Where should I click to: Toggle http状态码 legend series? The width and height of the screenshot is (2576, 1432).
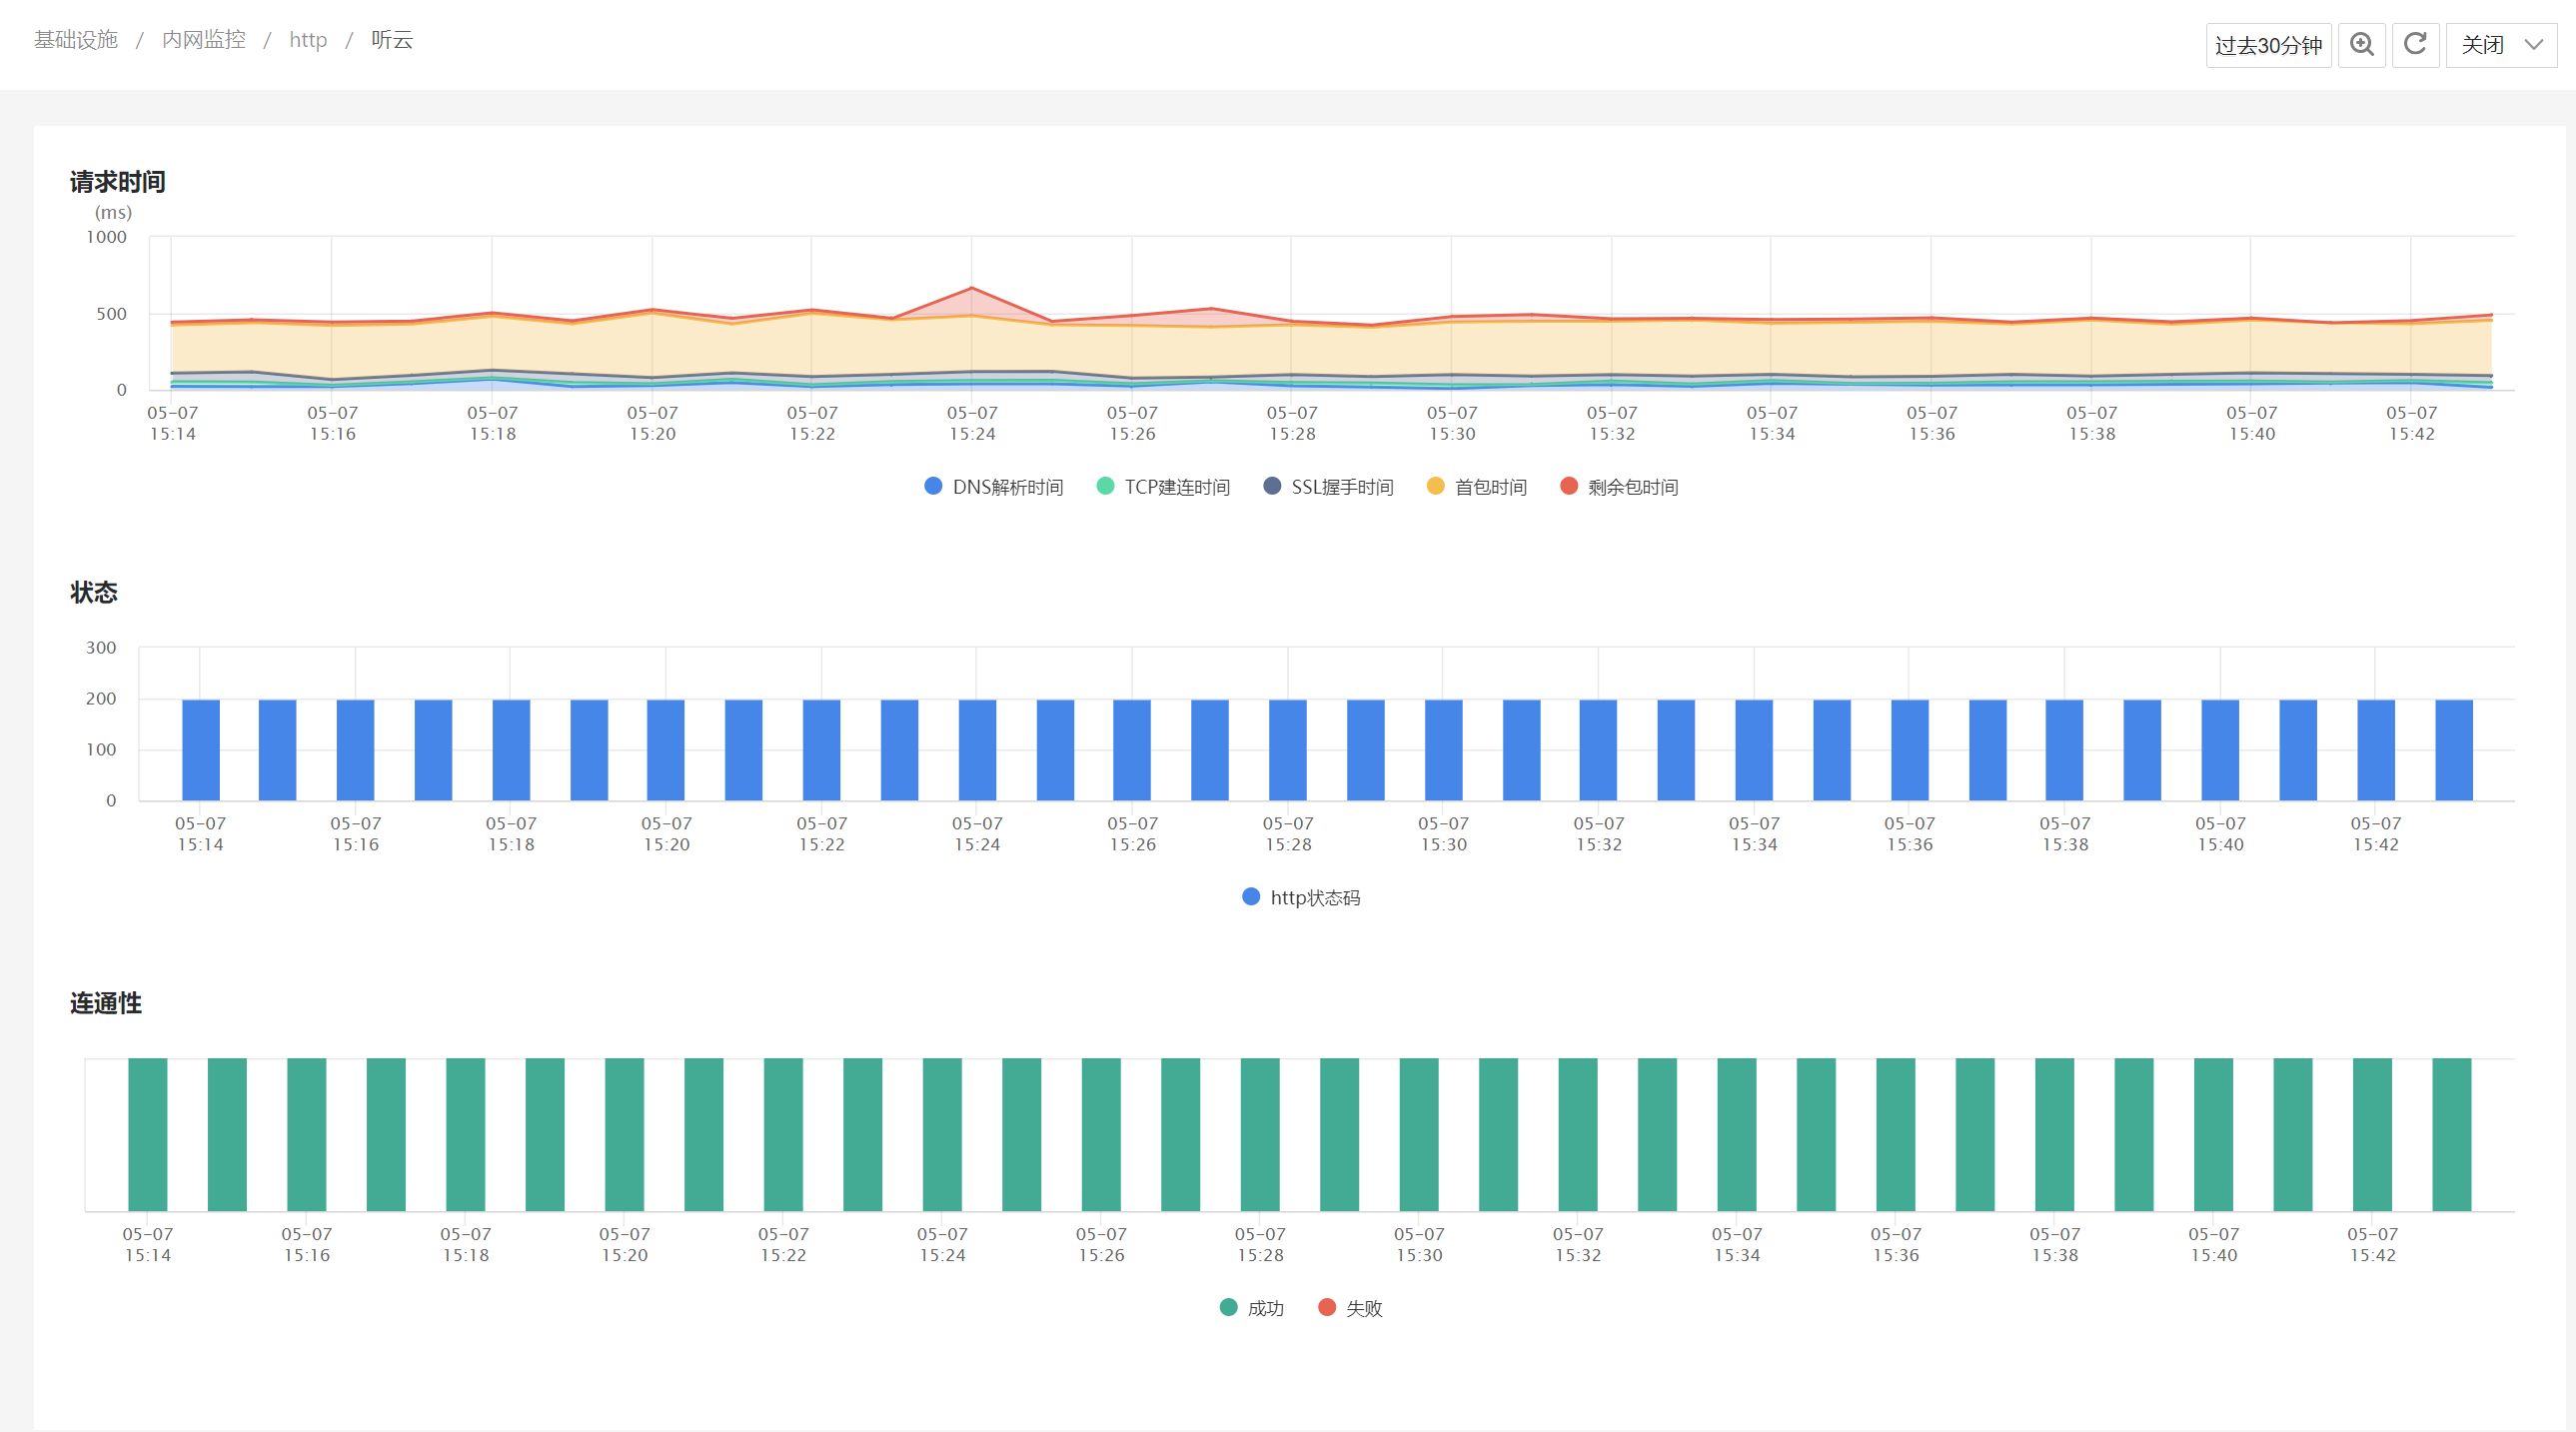pyautogui.click(x=1301, y=898)
